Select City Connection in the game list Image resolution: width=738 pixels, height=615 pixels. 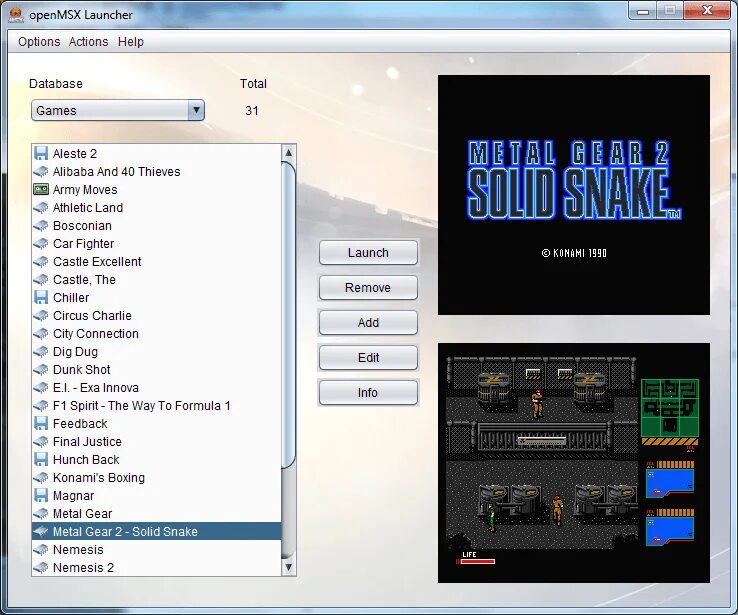point(96,333)
